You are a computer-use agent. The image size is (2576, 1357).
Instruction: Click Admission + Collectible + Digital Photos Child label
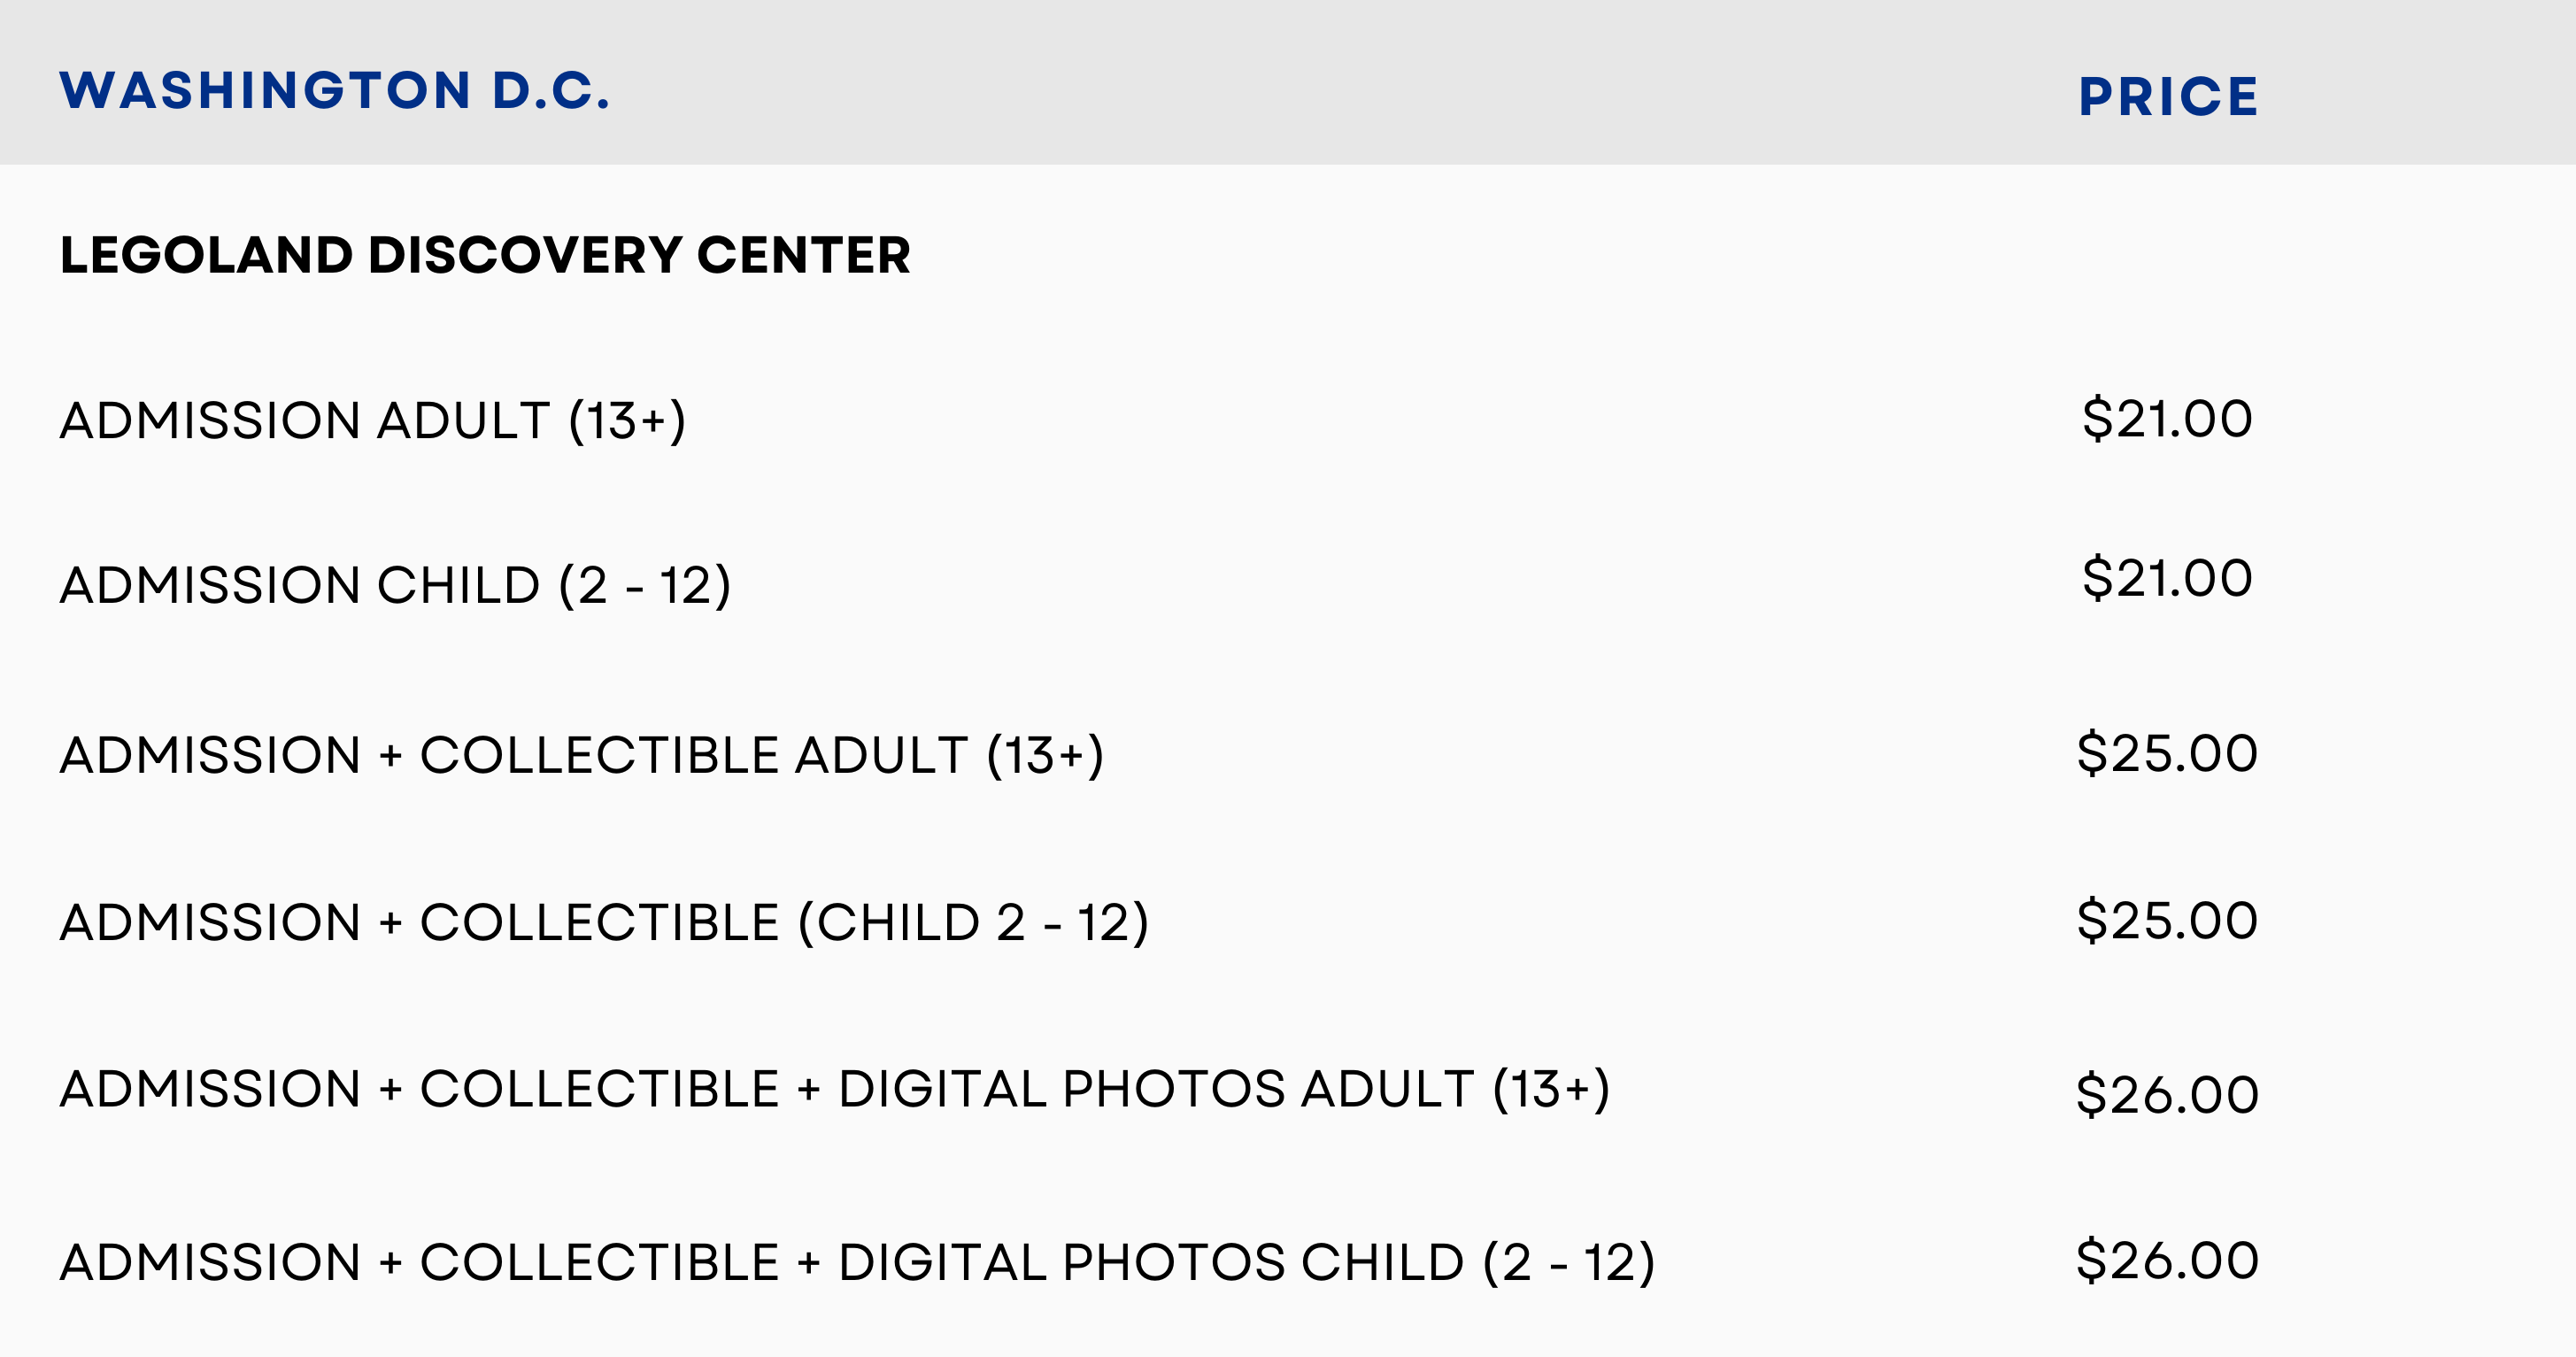[857, 1262]
